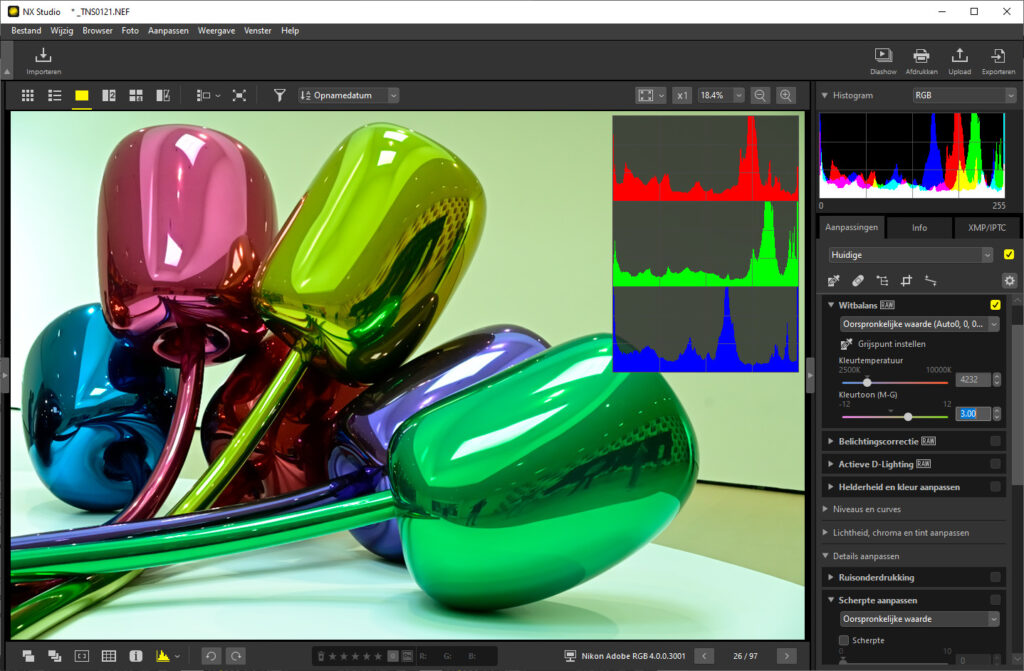
Task: Tick the Scherpte checkbox
Action: click(844, 640)
